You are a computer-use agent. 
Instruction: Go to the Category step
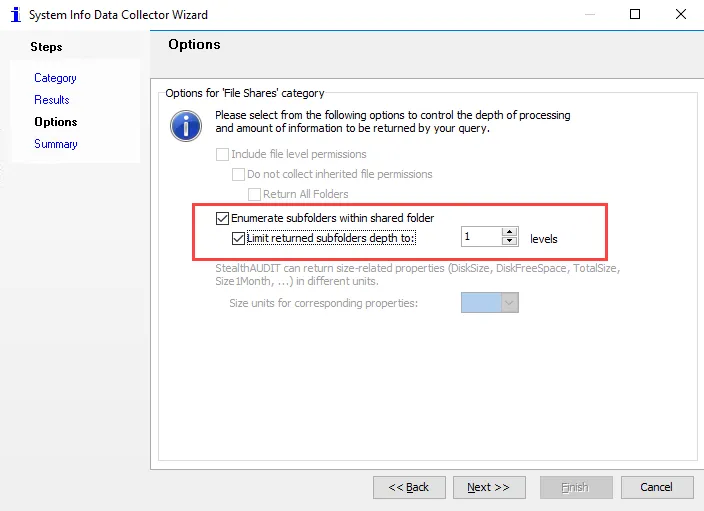pos(55,78)
